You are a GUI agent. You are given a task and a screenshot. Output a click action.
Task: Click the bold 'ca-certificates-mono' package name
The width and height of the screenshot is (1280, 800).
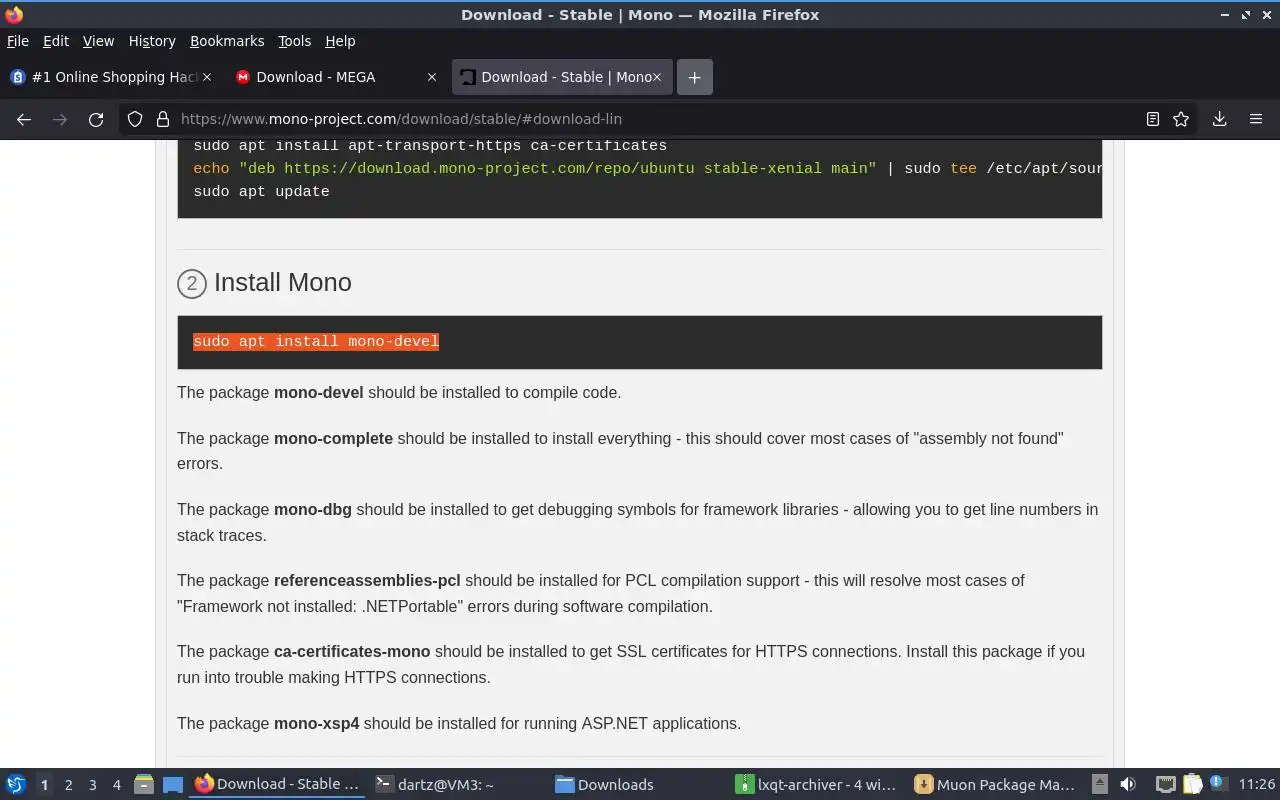point(352,652)
